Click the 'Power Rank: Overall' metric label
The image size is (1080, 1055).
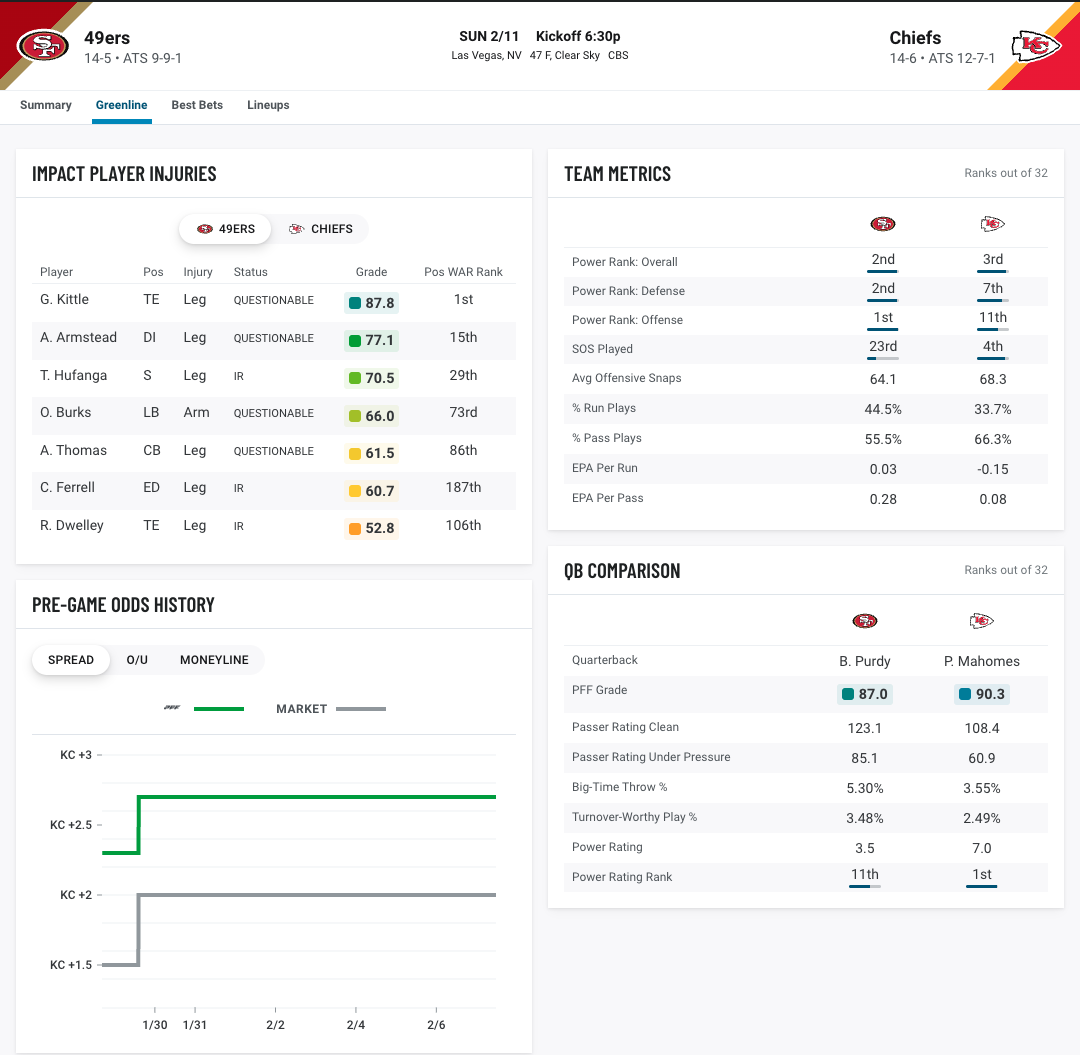click(x=625, y=262)
